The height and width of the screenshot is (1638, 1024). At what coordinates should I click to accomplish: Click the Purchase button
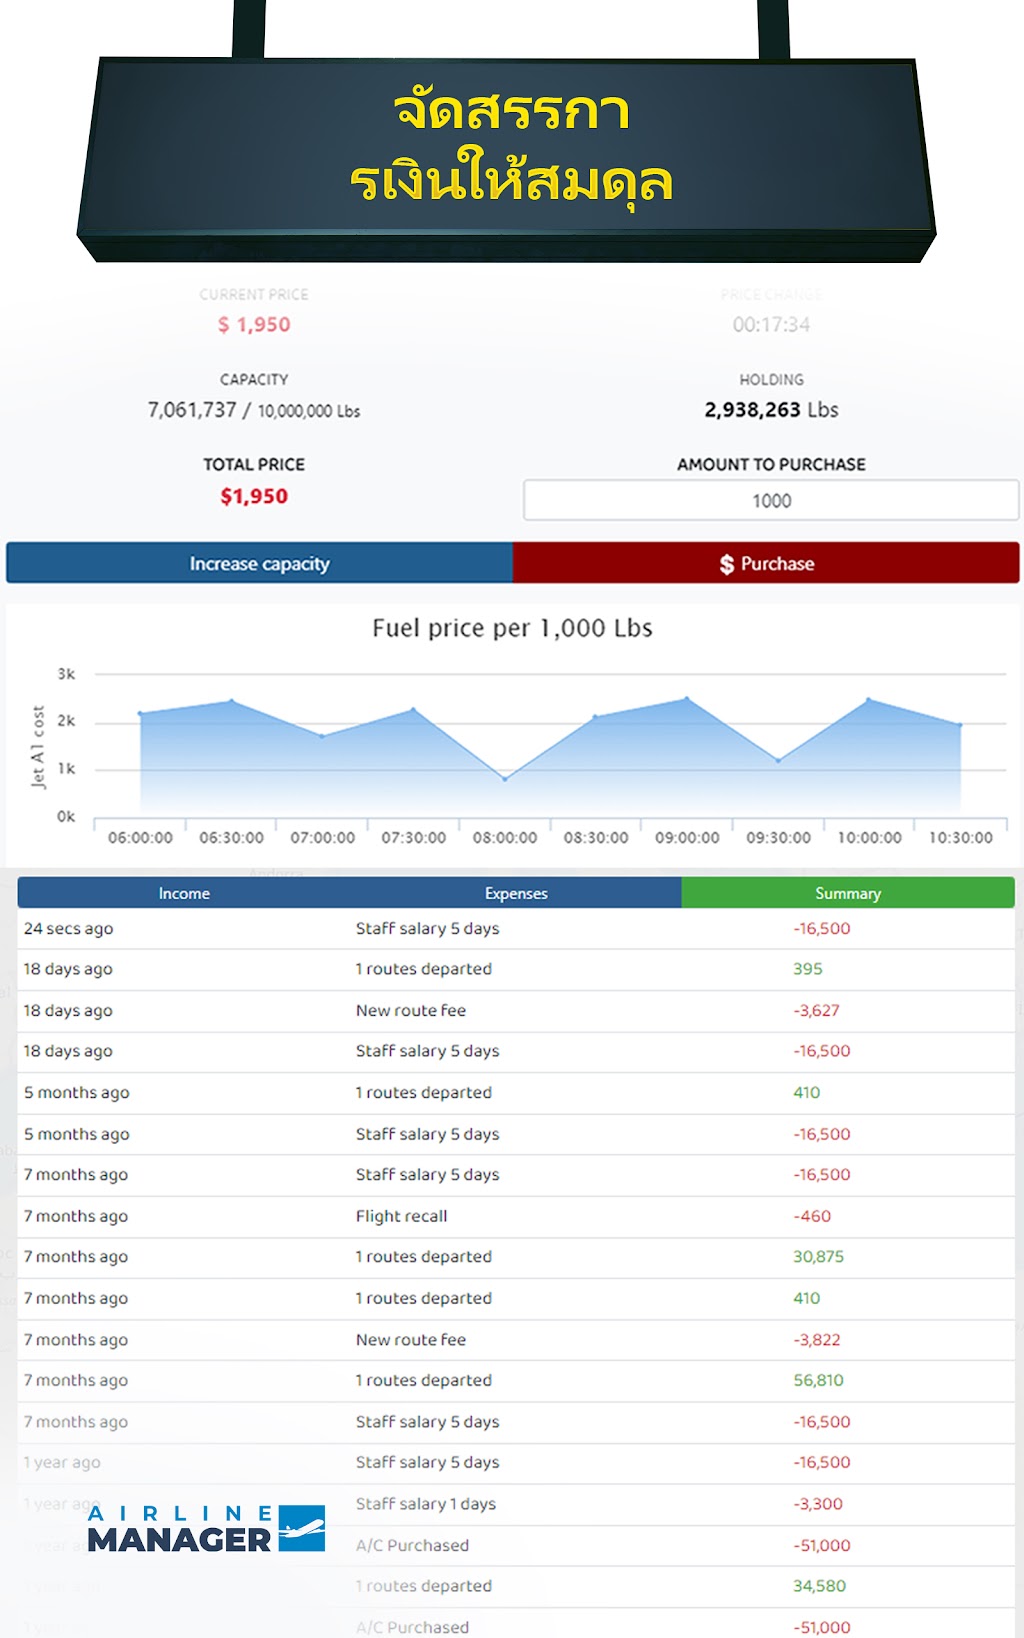pyautogui.click(x=766, y=563)
